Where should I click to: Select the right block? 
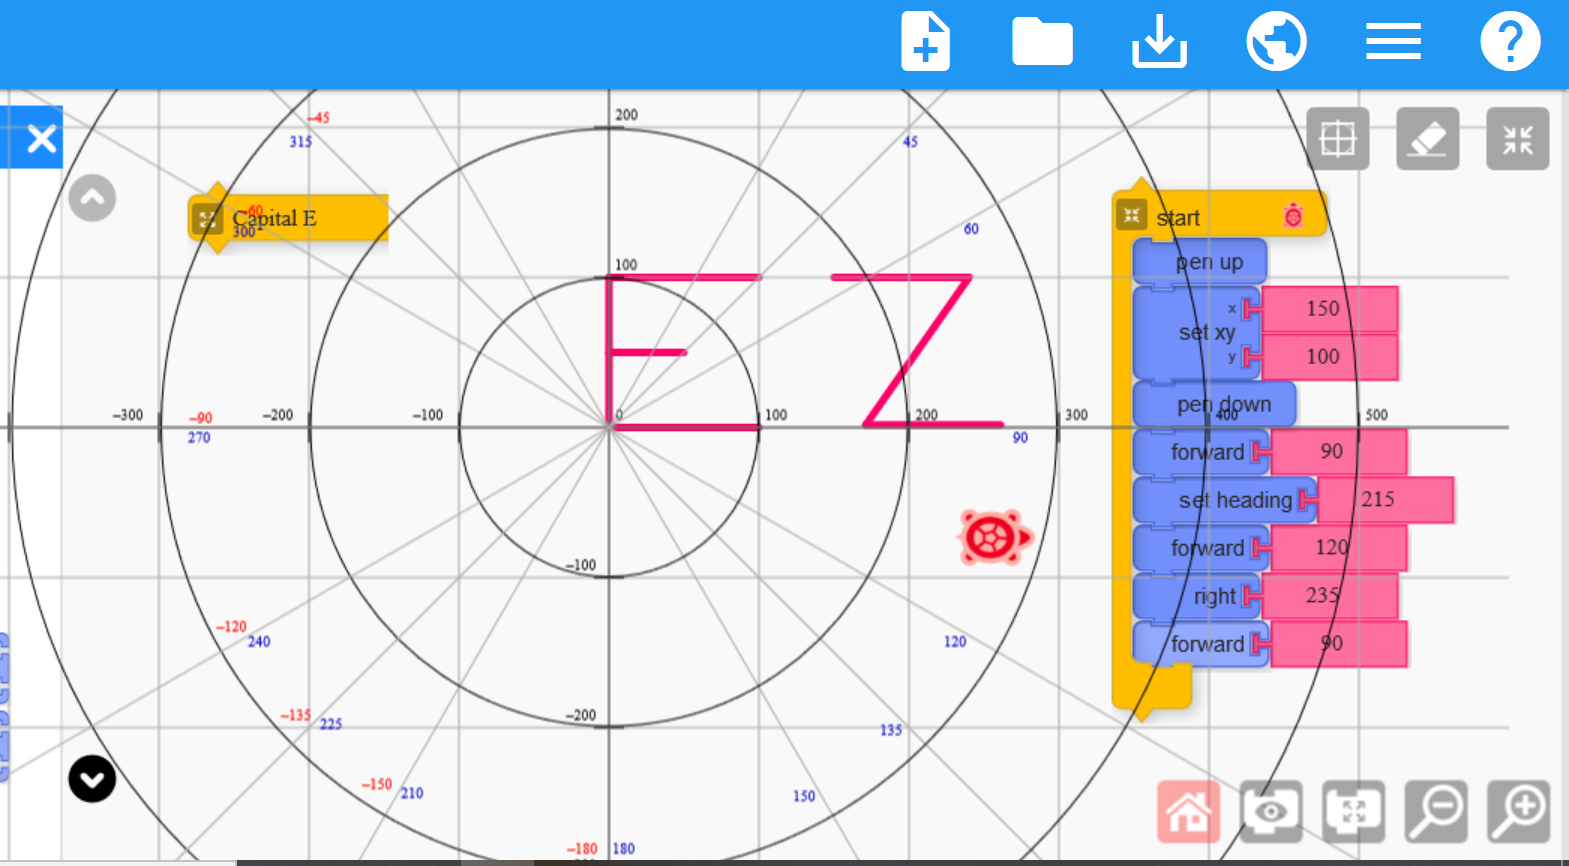tap(1197, 596)
